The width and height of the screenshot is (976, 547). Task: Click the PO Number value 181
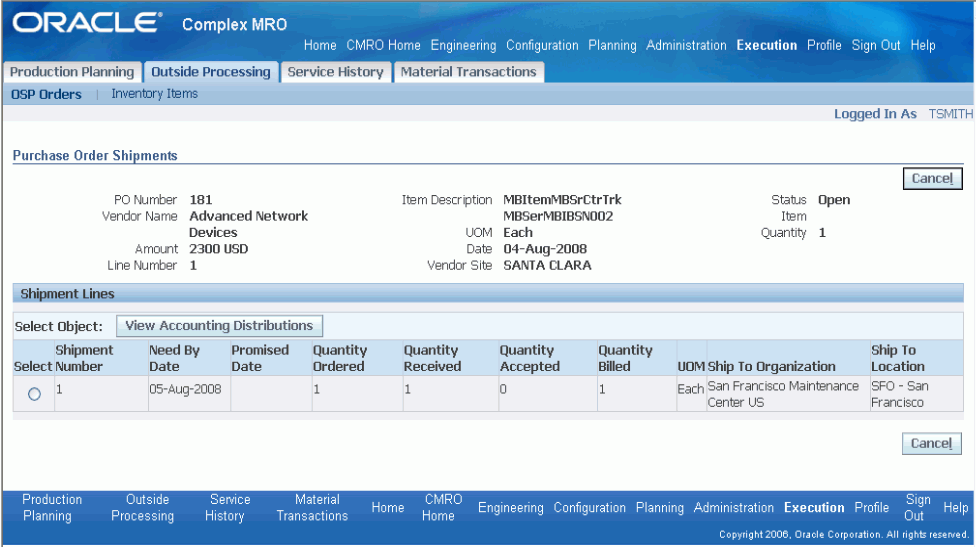(200, 200)
